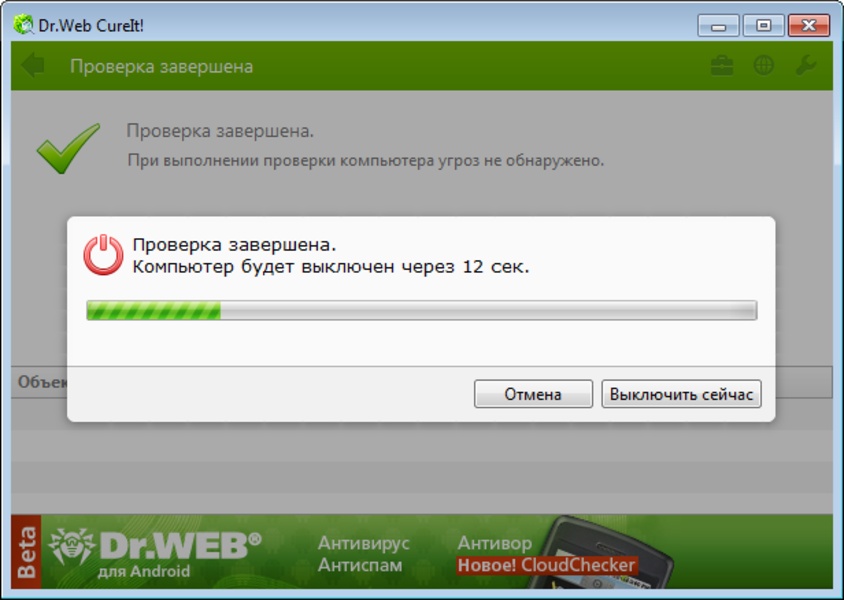844x600 pixels.
Task: Click the Beta label on banner
Action: [26, 552]
